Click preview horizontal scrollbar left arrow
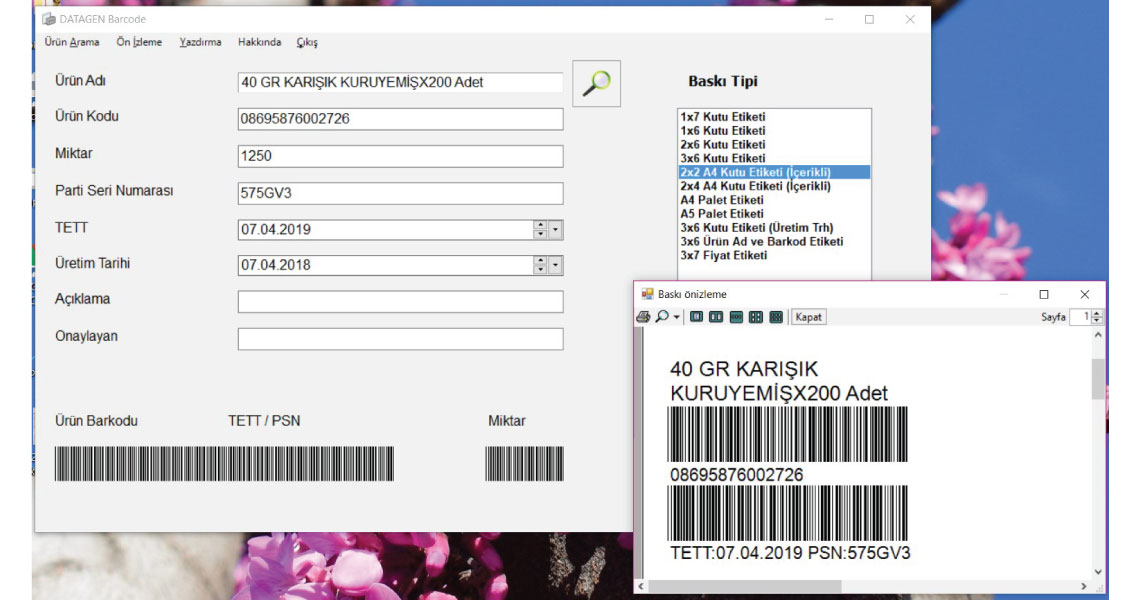This screenshot has height=600, width=1140. click(641, 586)
